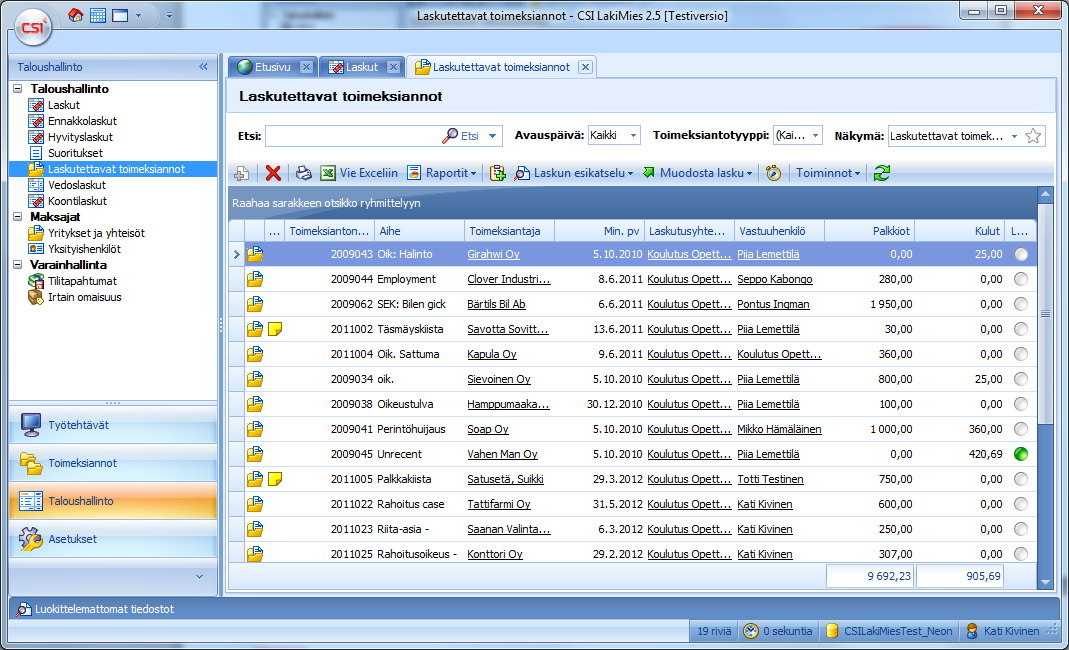Click the refresh green arrows icon
The height and width of the screenshot is (650, 1069).
coord(882,173)
